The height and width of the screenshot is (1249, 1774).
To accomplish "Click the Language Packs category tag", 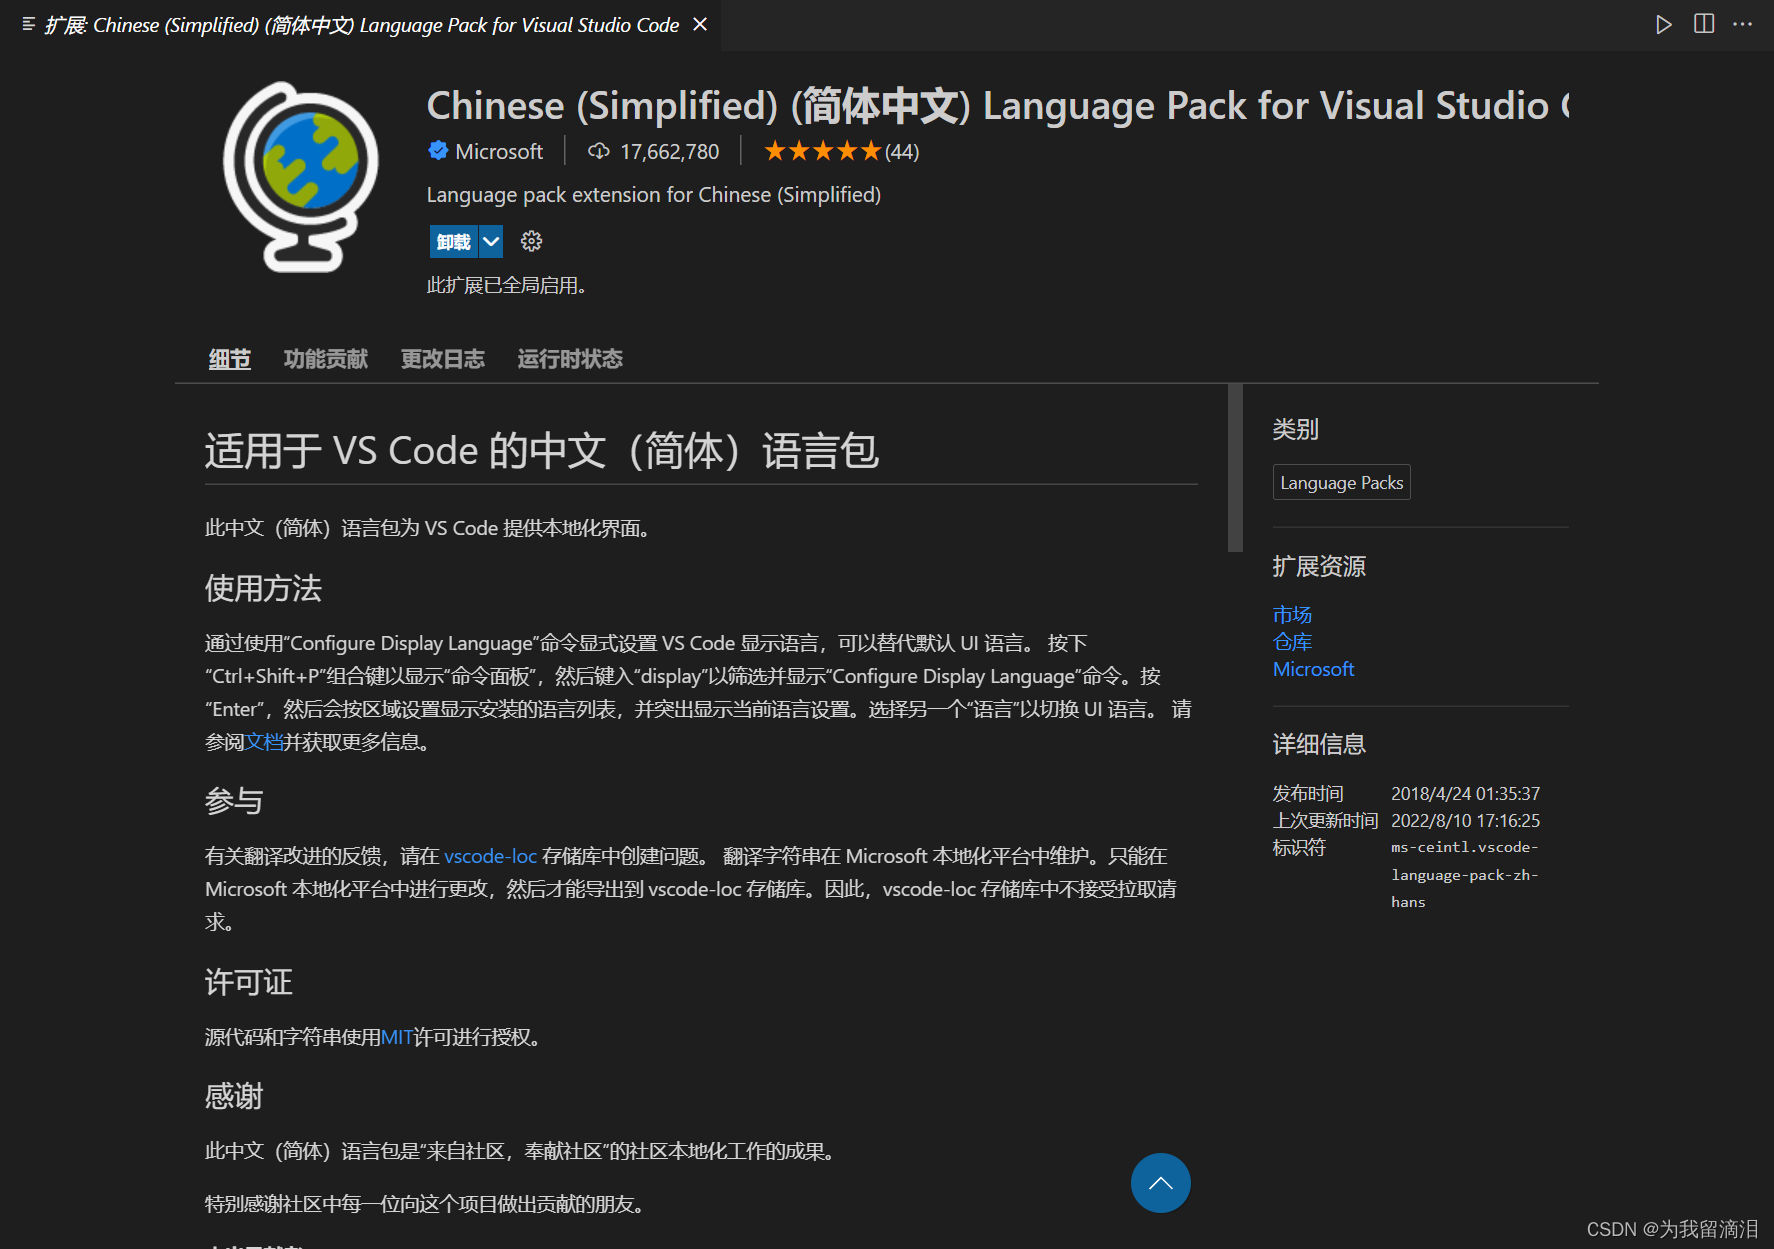I will tap(1342, 483).
